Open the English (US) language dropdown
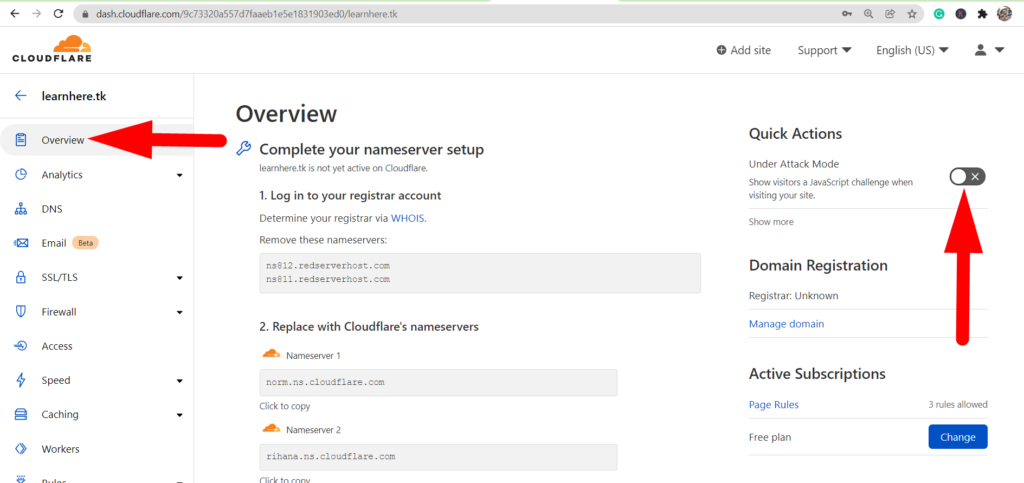This screenshot has width=1024, height=483. click(x=912, y=50)
